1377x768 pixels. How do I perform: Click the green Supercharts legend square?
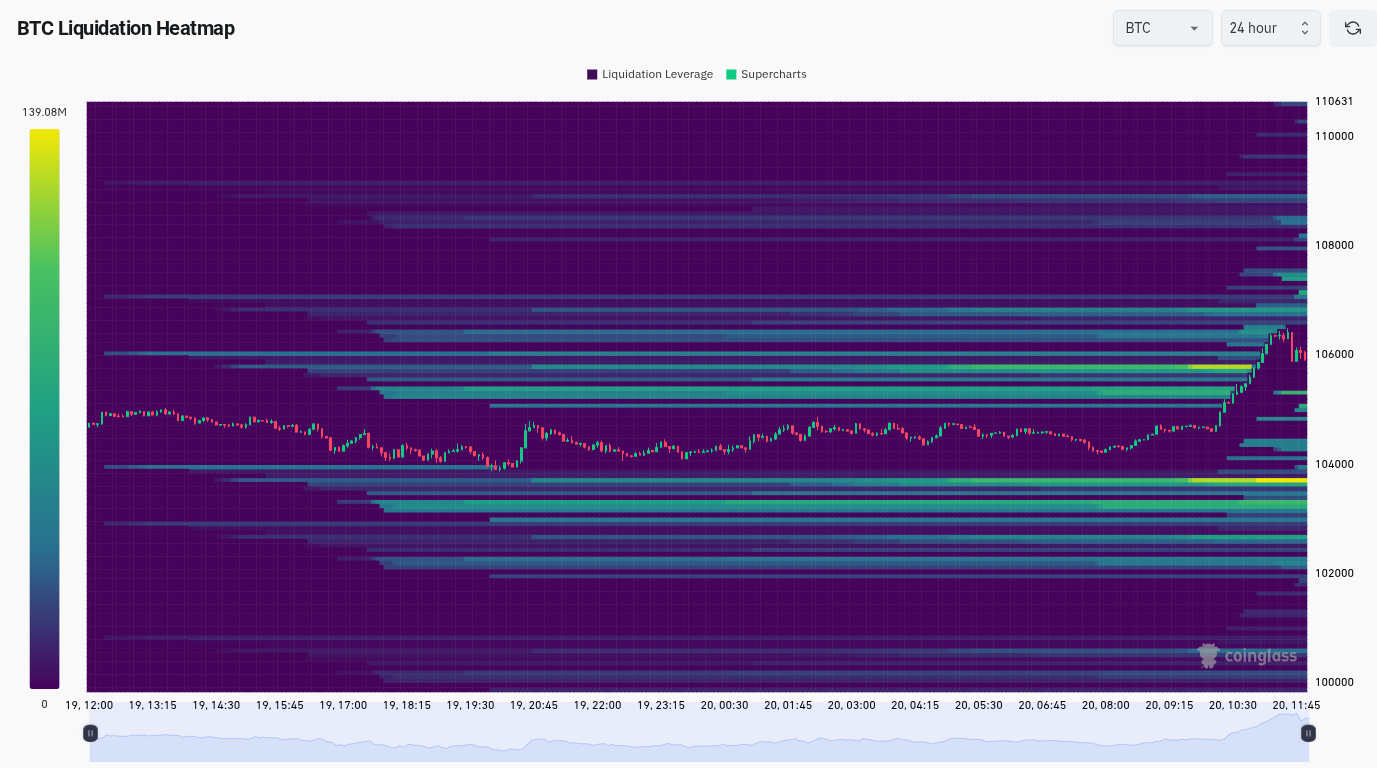coord(731,74)
